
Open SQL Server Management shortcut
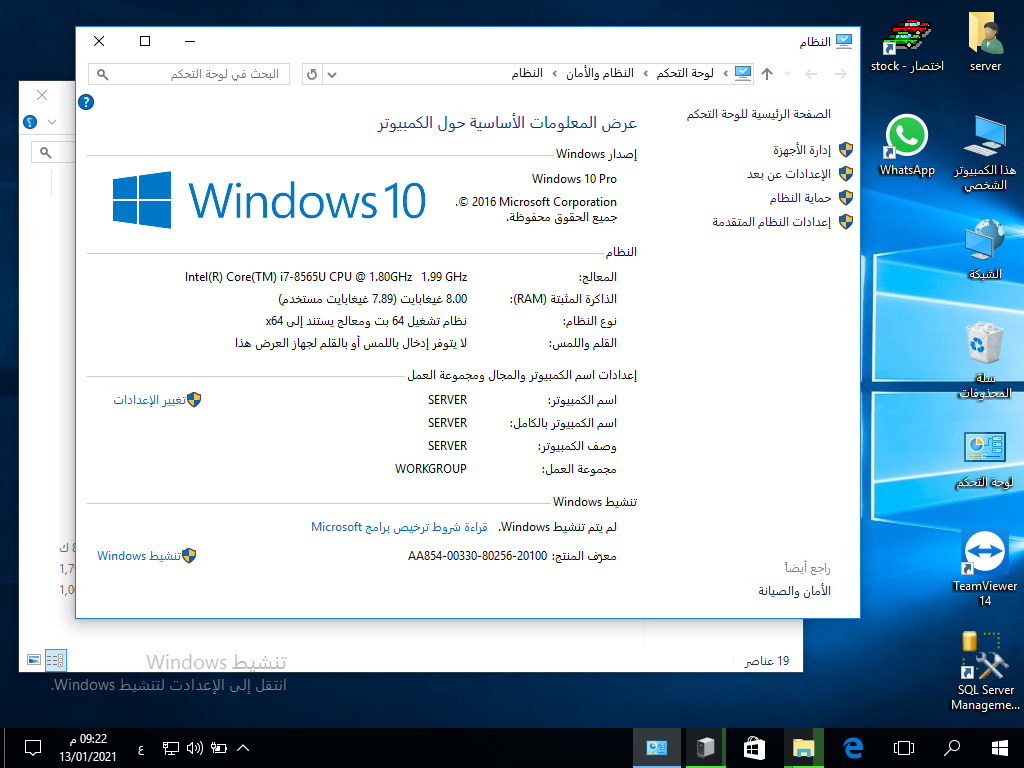pos(985,671)
